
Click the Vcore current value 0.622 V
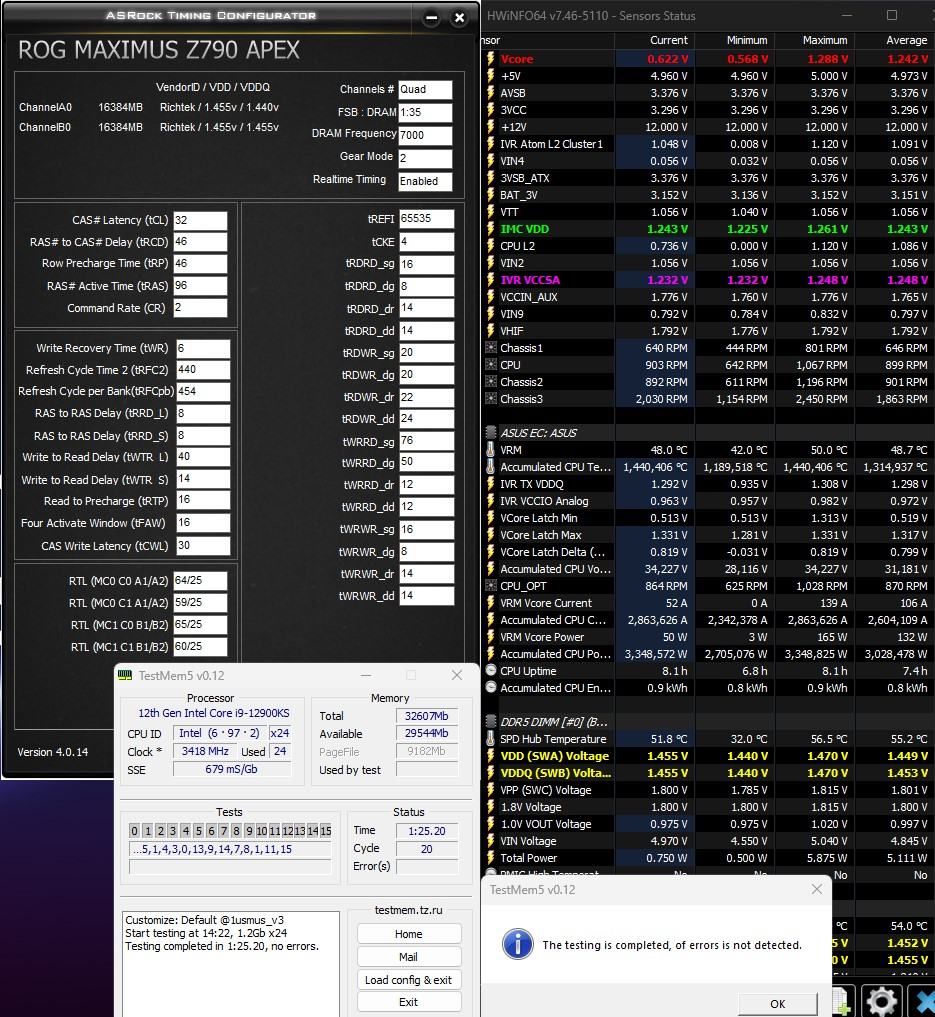pos(668,59)
